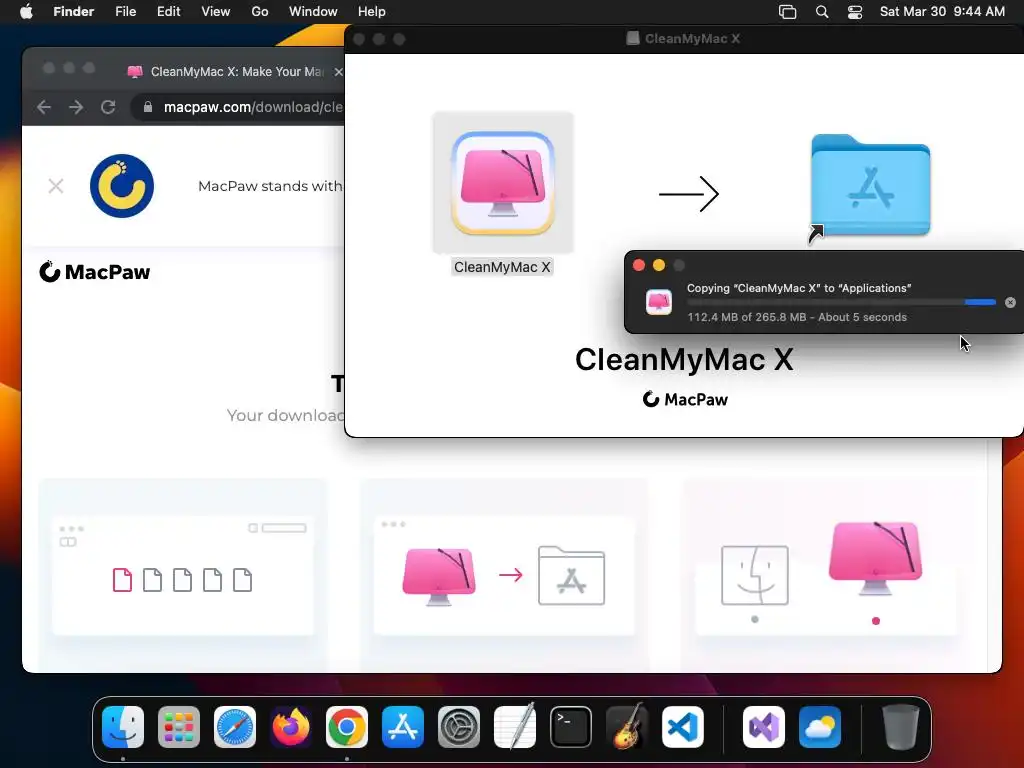Launch GarageBand from the Dock

coord(627,727)
